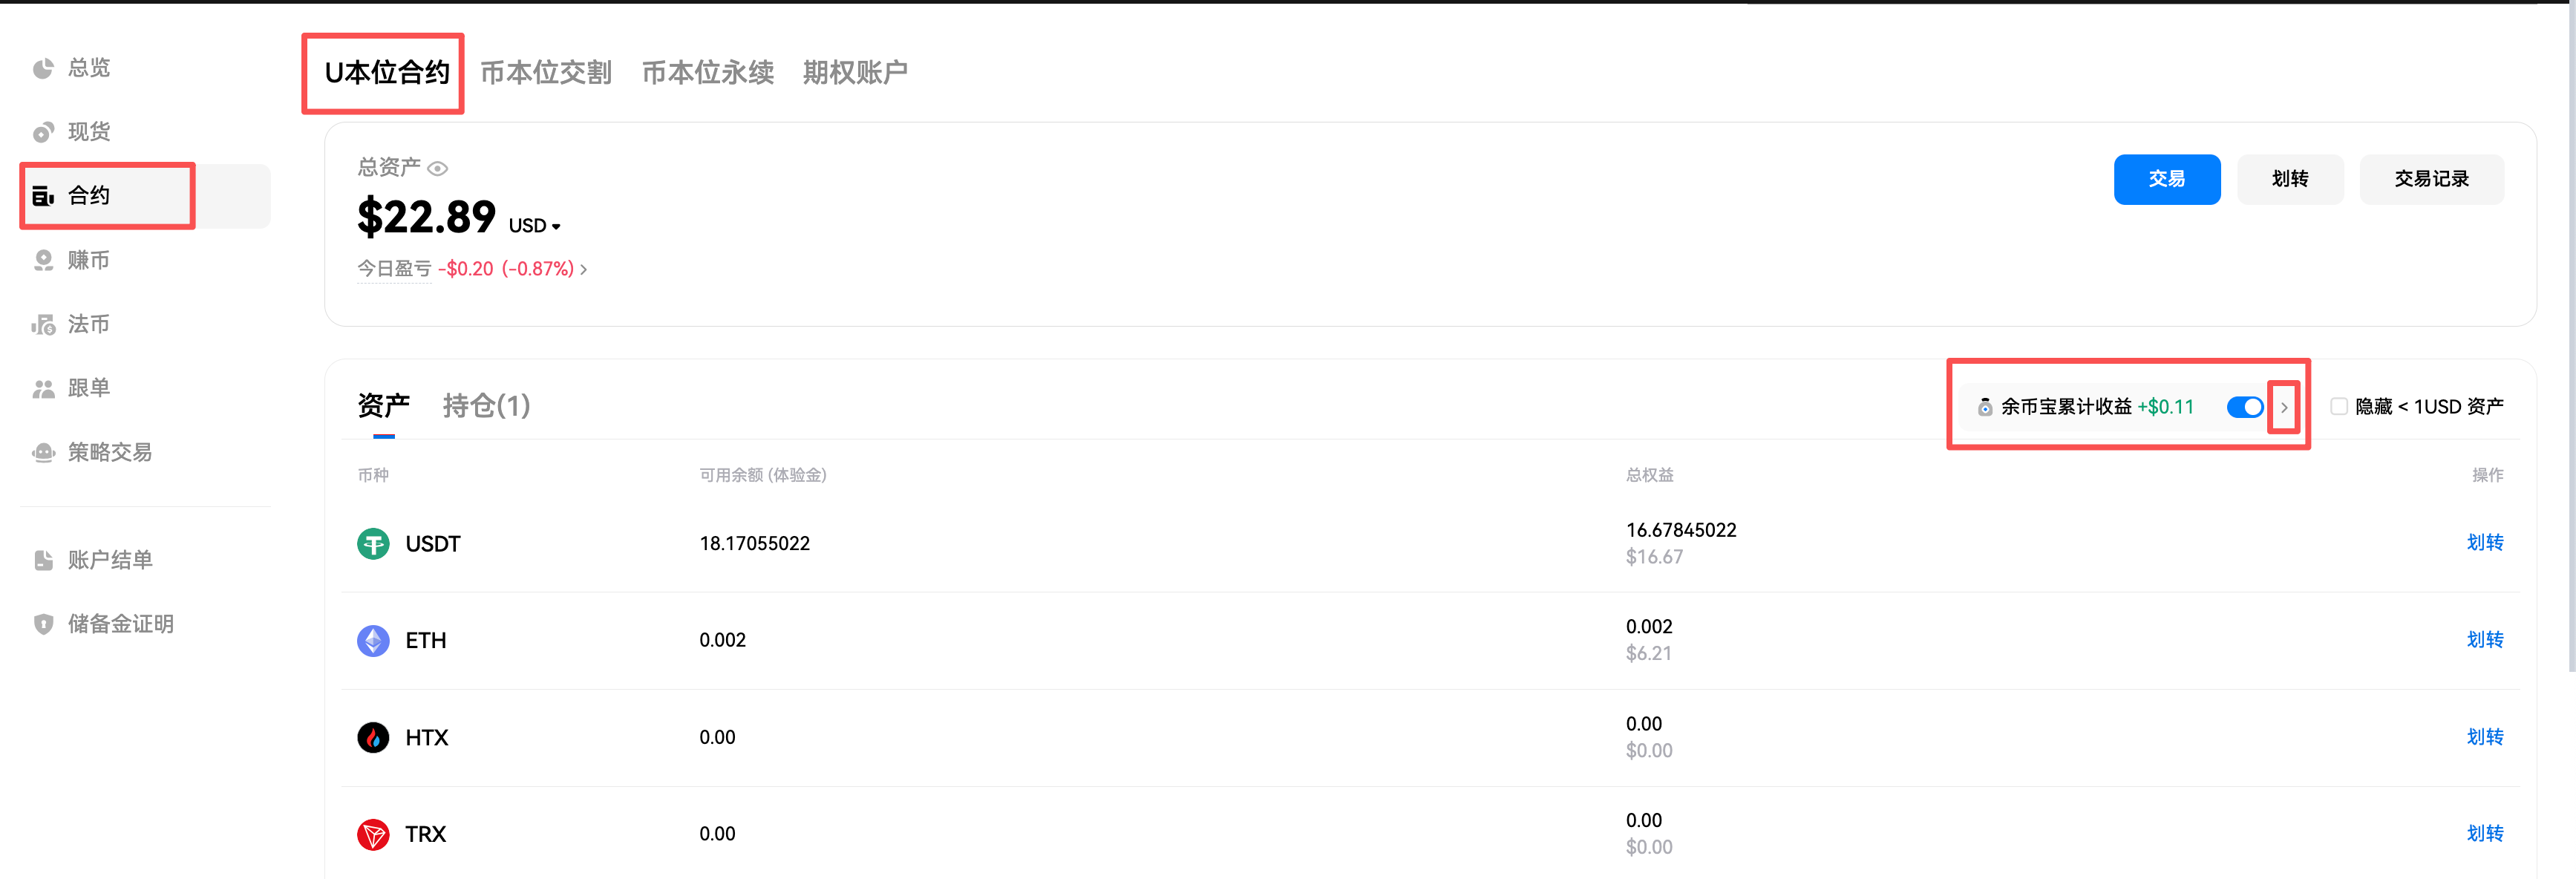2576x879 pixels.
Task: Click the USDT coin icon
Action: coord(373,543)
